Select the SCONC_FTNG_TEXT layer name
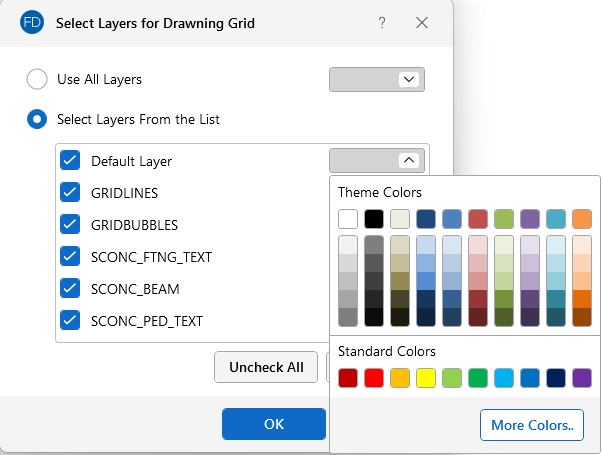The height and width of the screenshot is (455, 603). [x=151, y=257]
